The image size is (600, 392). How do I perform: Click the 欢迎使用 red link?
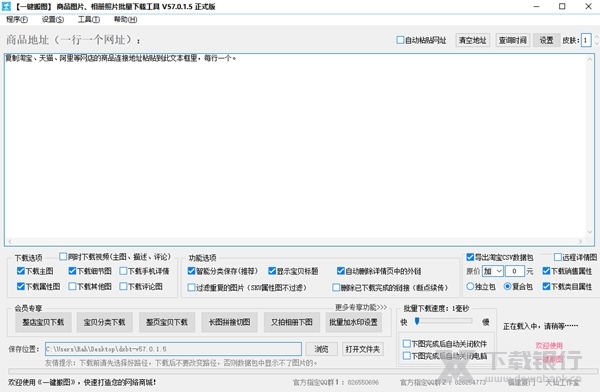coord(549,345)
